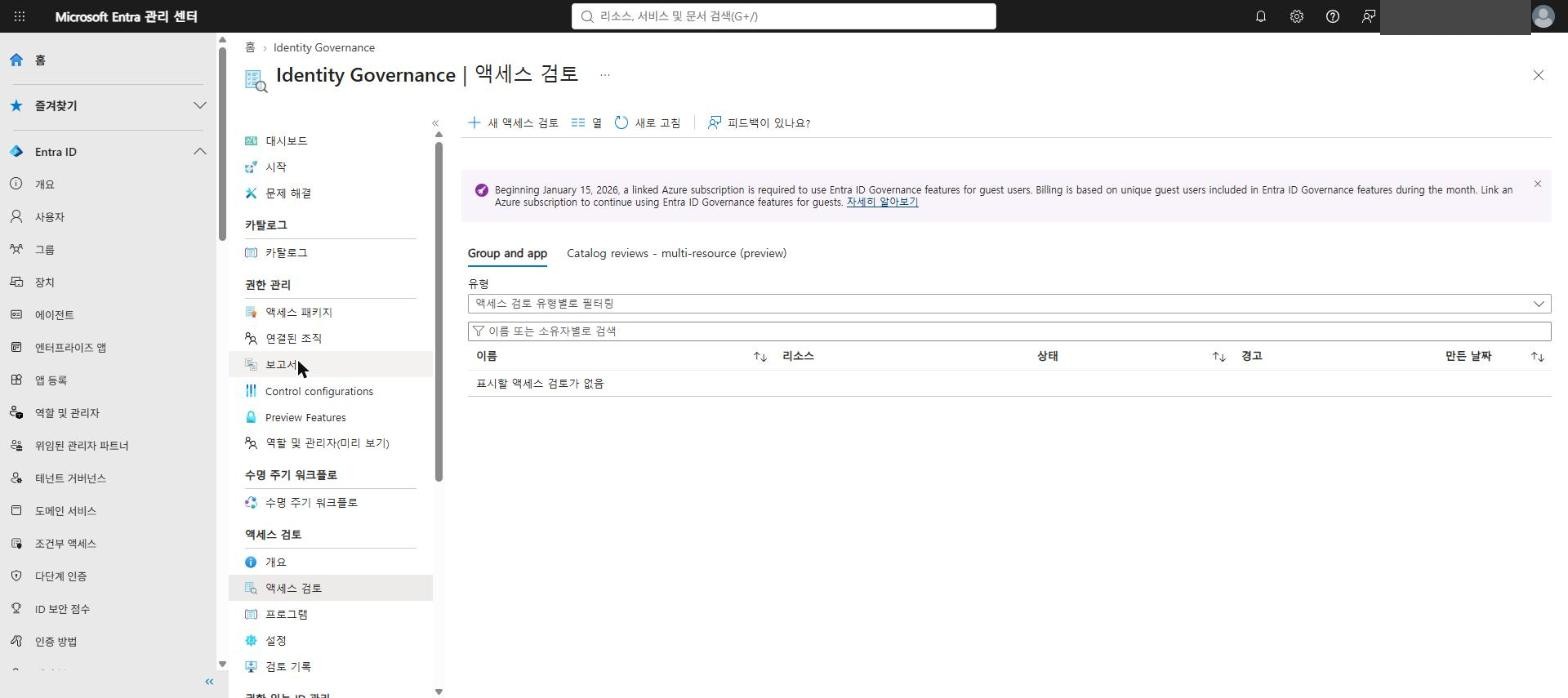Viewport: 1568px width, 698px height.
Task: Open the more options ellipsis by title
Action: click(x=604, y=75)
